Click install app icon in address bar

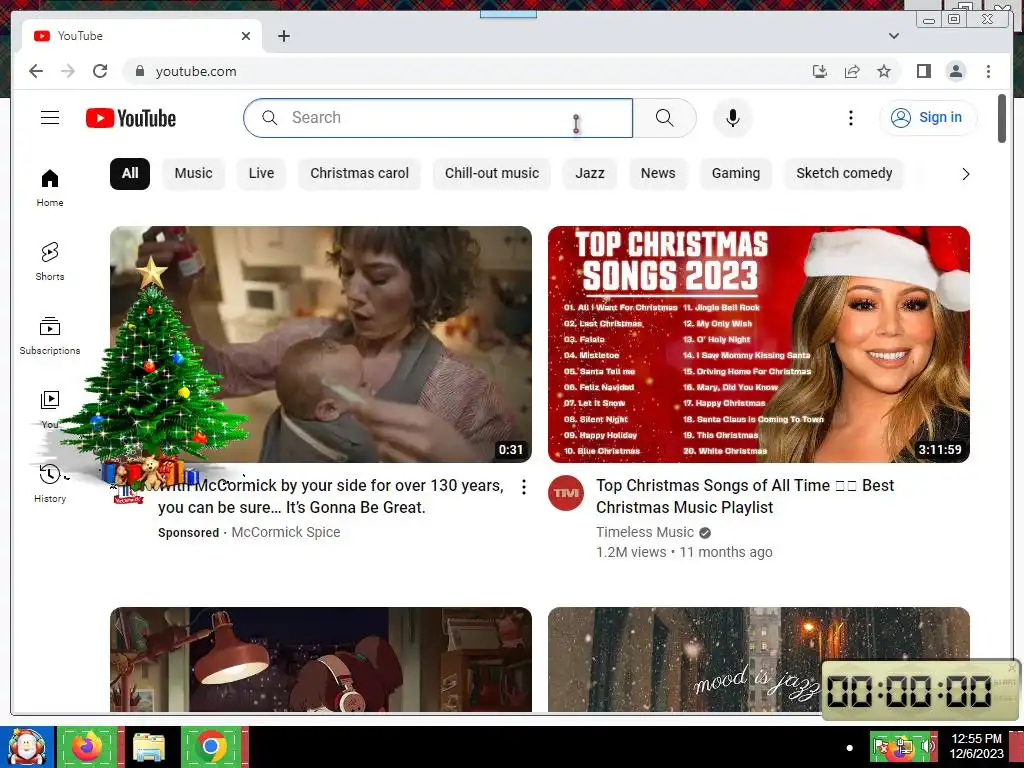click(x=820, y=71)
